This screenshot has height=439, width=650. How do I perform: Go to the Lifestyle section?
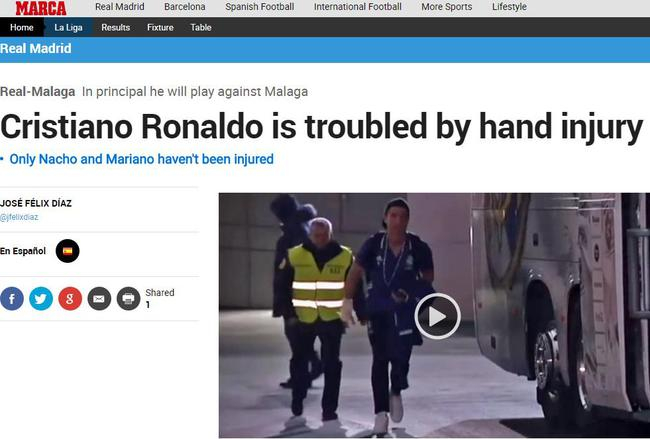click(x=509, y=7)
